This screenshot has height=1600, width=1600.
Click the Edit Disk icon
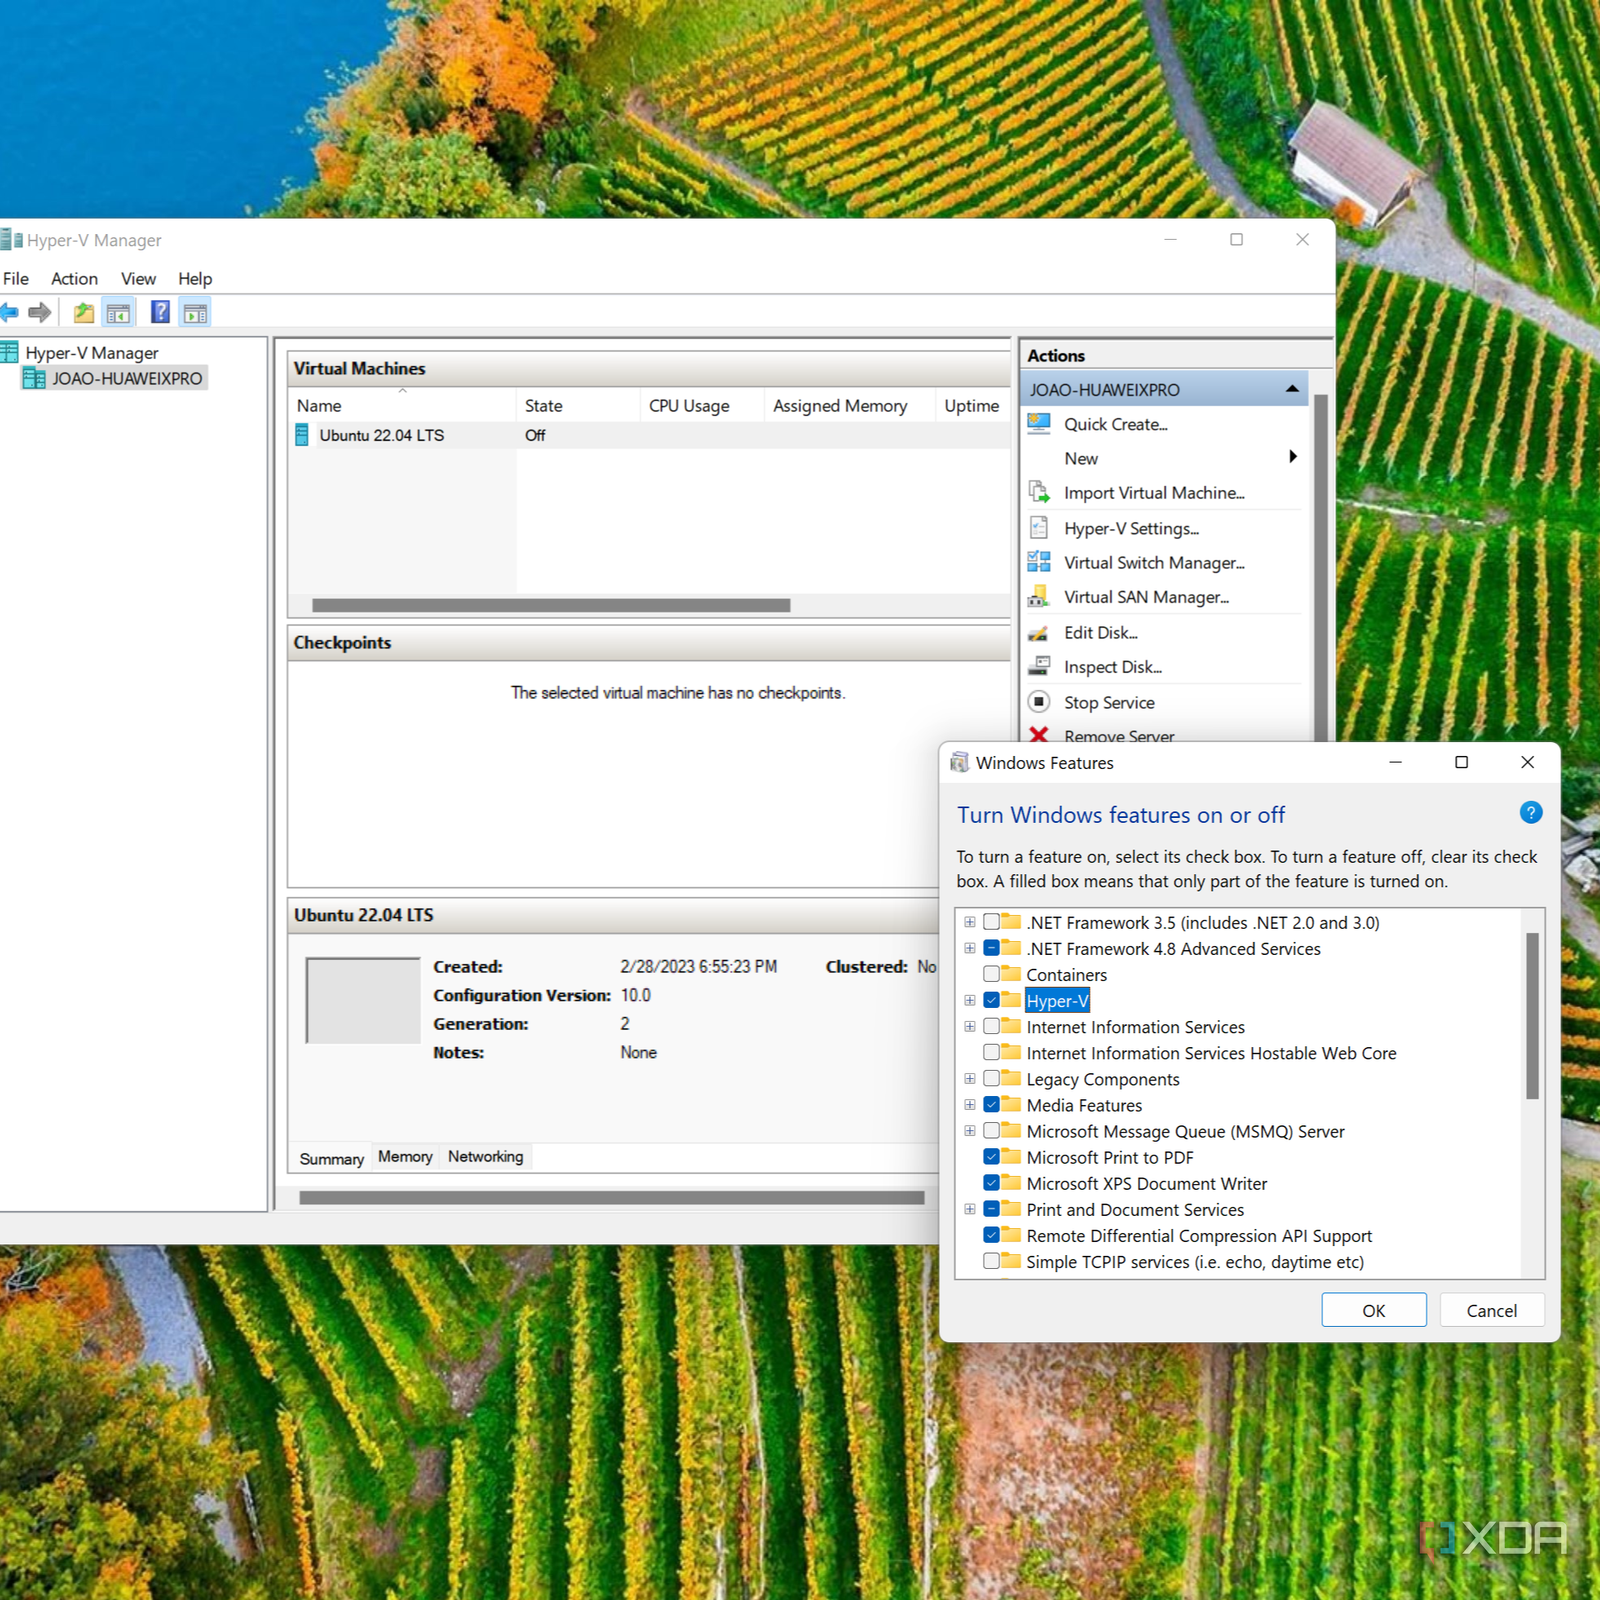coord(1039,633)
